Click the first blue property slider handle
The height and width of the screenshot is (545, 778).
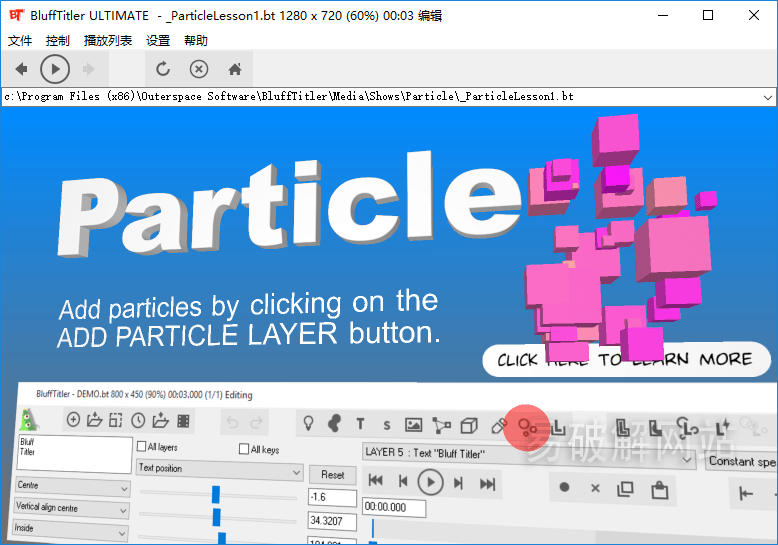215,494
